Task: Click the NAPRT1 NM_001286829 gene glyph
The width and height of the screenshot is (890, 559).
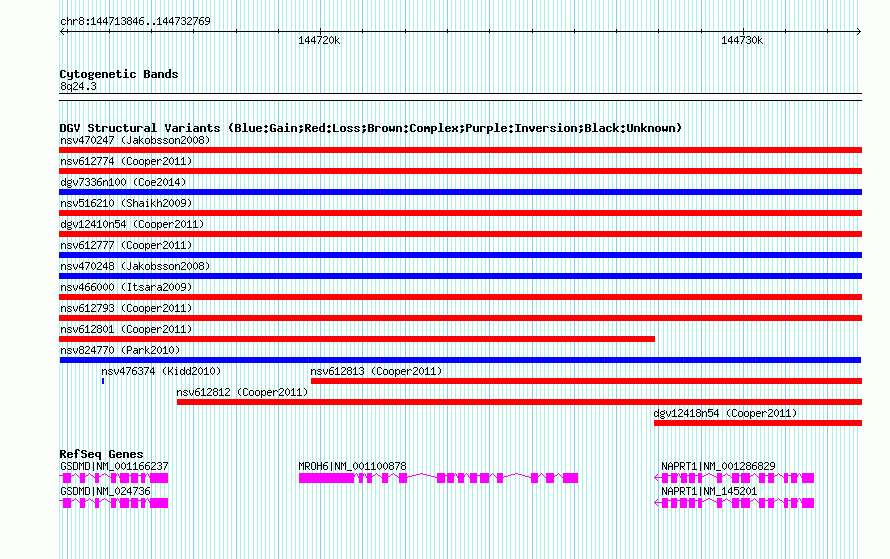Action: 734,478
